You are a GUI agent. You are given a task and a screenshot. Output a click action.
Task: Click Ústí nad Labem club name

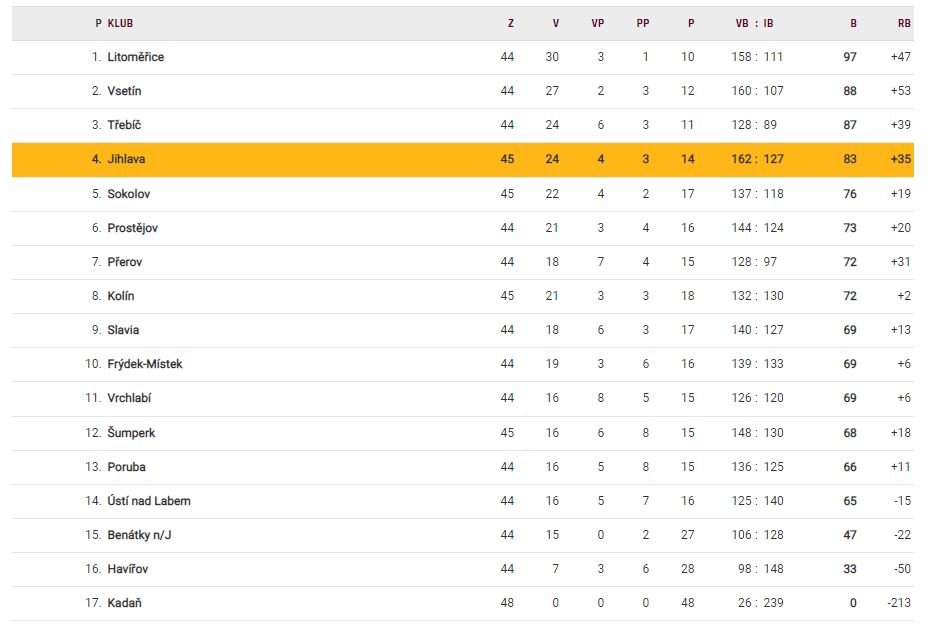(149, 501)
